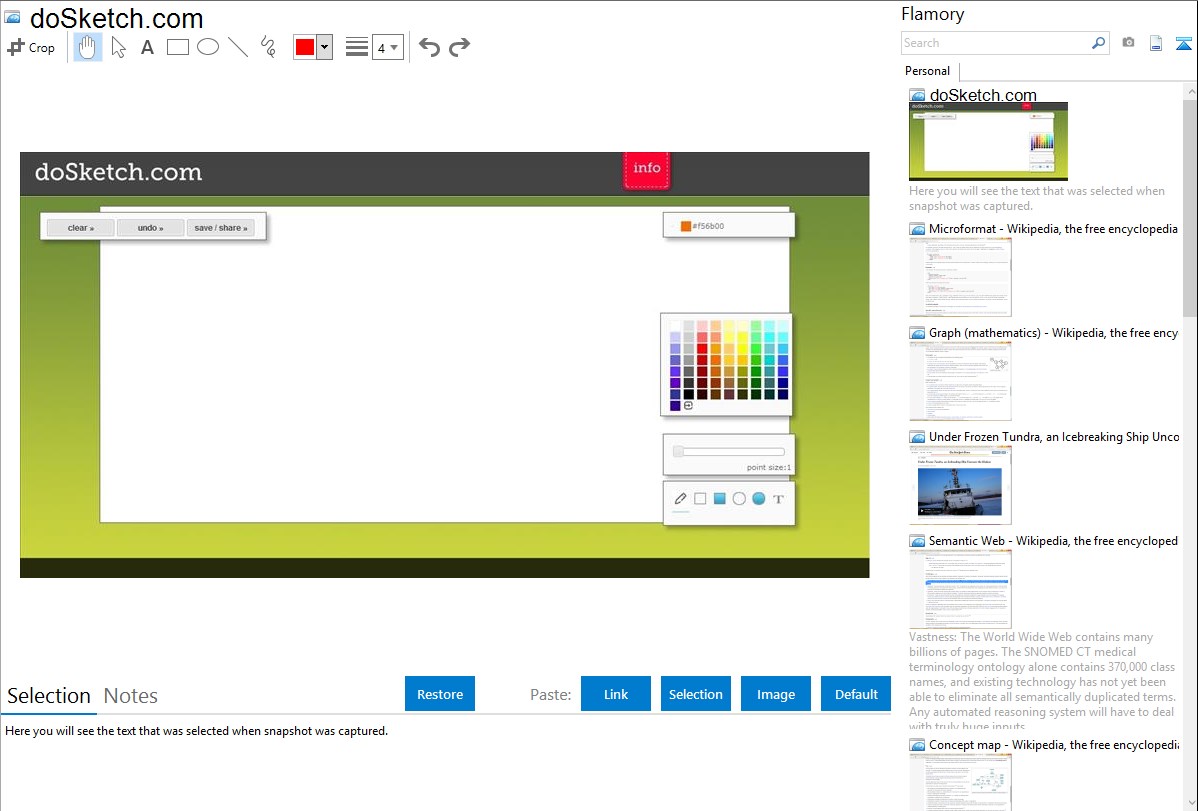Pick the rectangle drawing tool

tap(177, 47)
